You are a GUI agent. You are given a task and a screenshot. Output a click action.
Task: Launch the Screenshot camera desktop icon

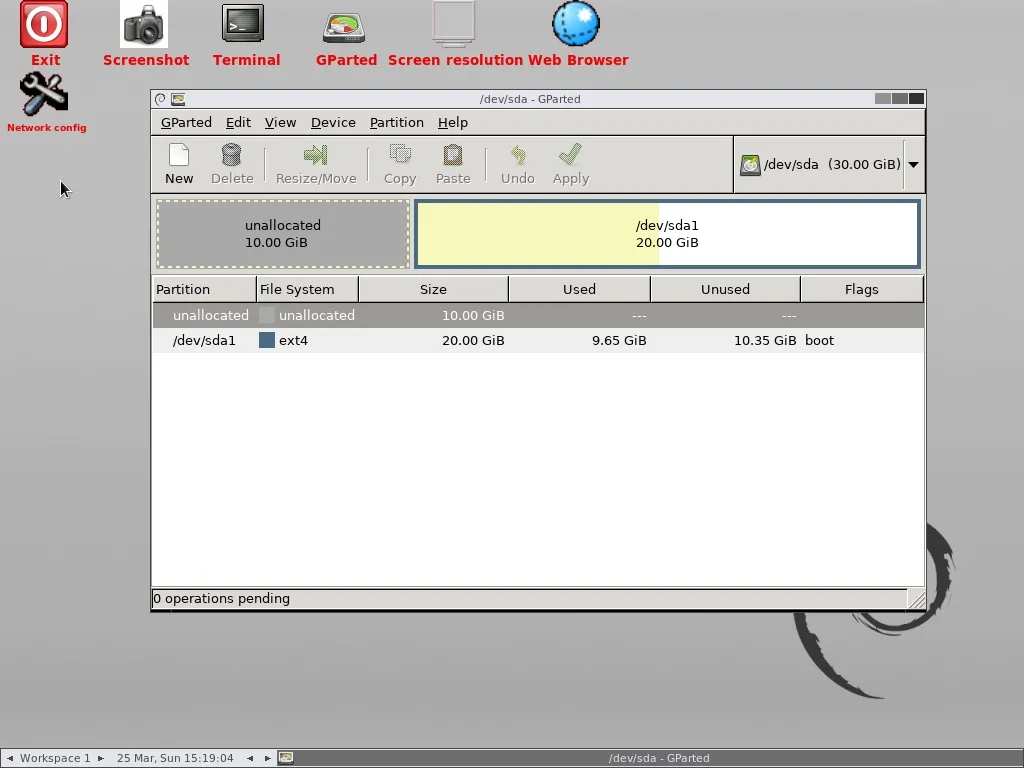[x=144, y=25]
